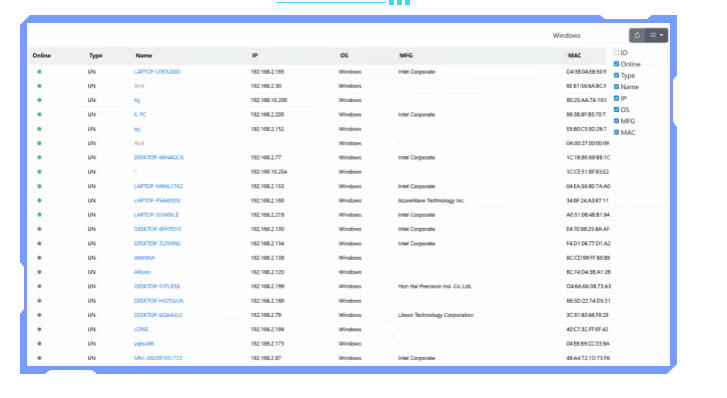Open the WANNA device link

[x=144, y=258]
